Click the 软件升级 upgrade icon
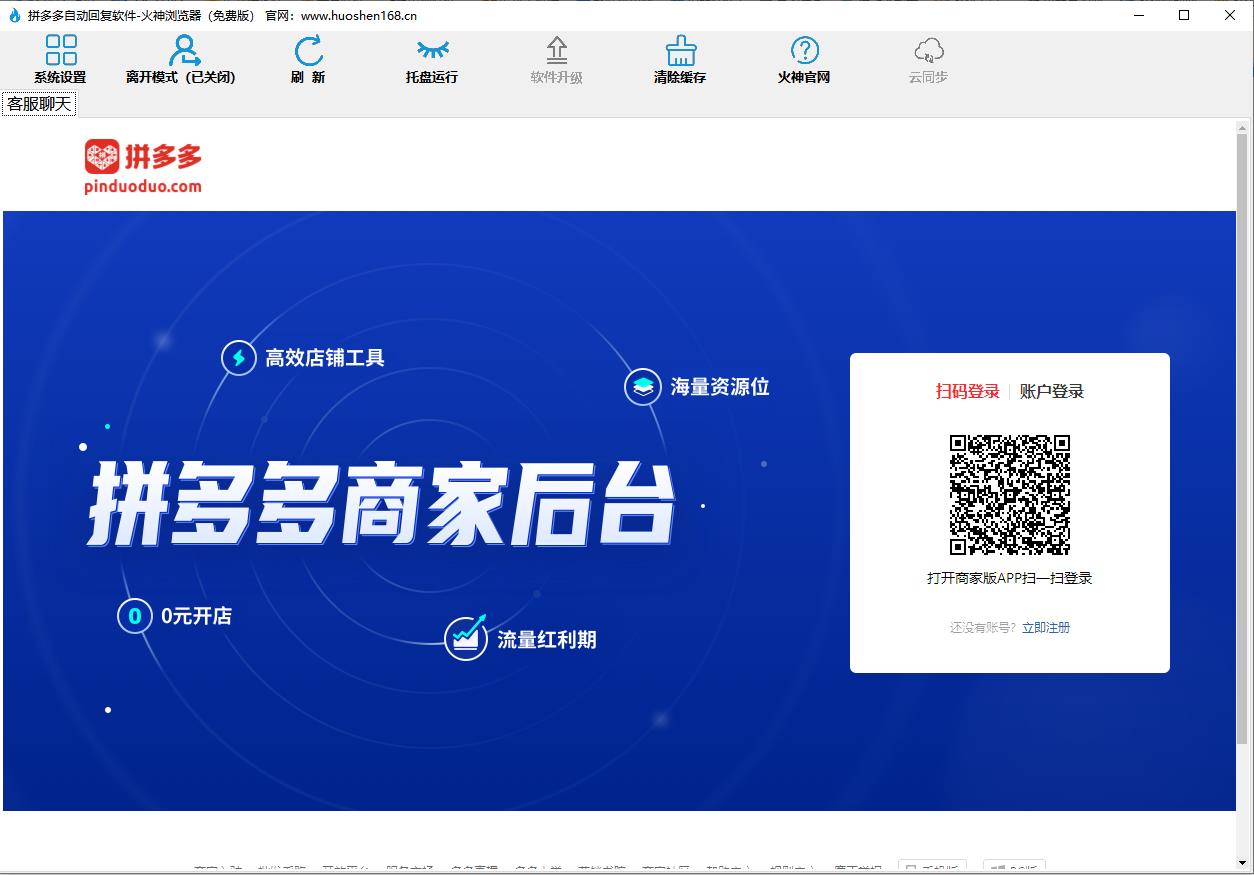 pos(556,50)
